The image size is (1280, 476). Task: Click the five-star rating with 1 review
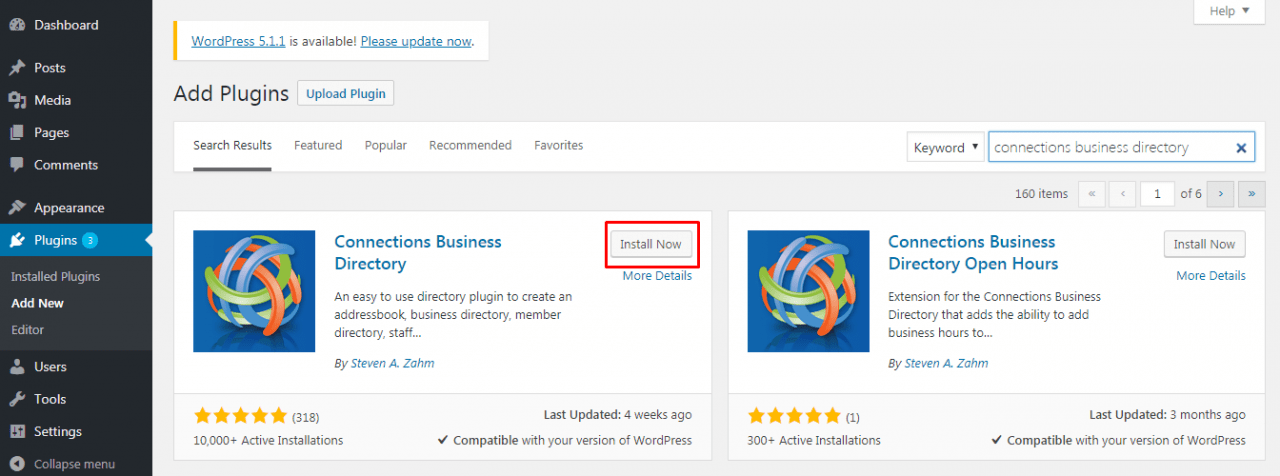794,416
